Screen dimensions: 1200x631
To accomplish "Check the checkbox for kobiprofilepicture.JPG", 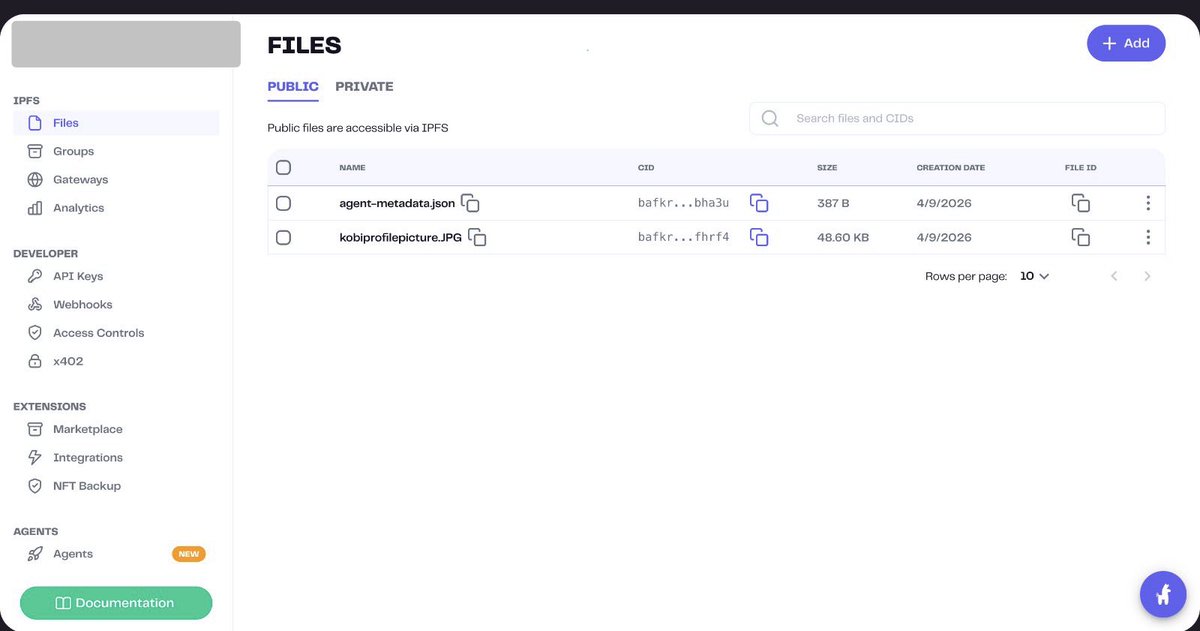I will click(x=283, y=237).
